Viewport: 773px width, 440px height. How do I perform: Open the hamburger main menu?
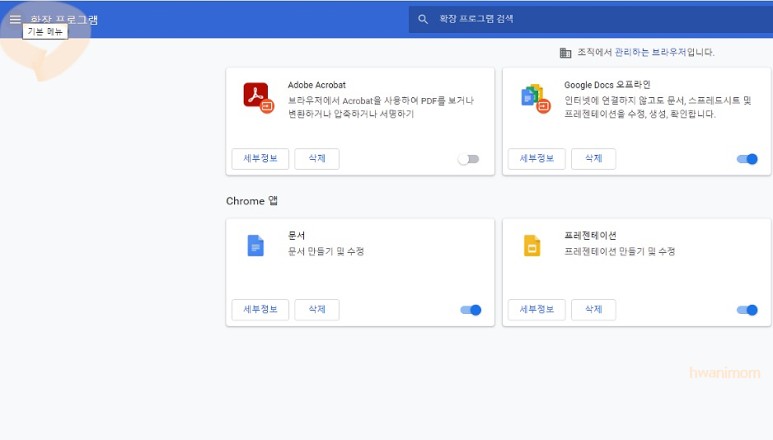pyautogui.click(x=15, y=19)
